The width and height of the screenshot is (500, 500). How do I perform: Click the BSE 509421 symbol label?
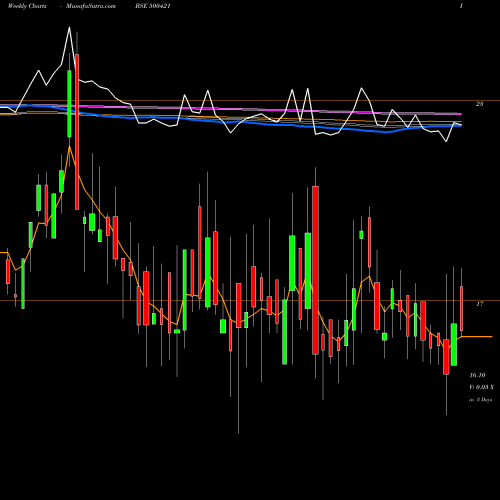coord(153,6)
